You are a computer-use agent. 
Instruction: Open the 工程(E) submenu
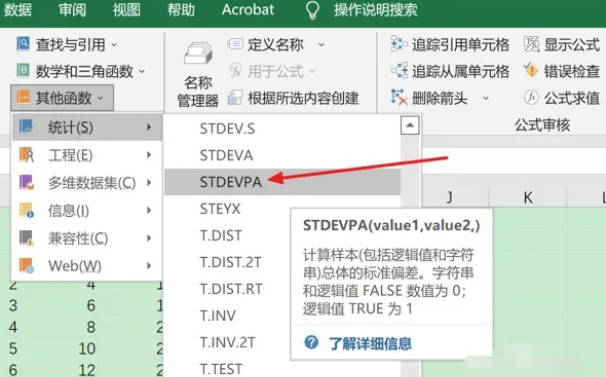(x=86, y=155)
